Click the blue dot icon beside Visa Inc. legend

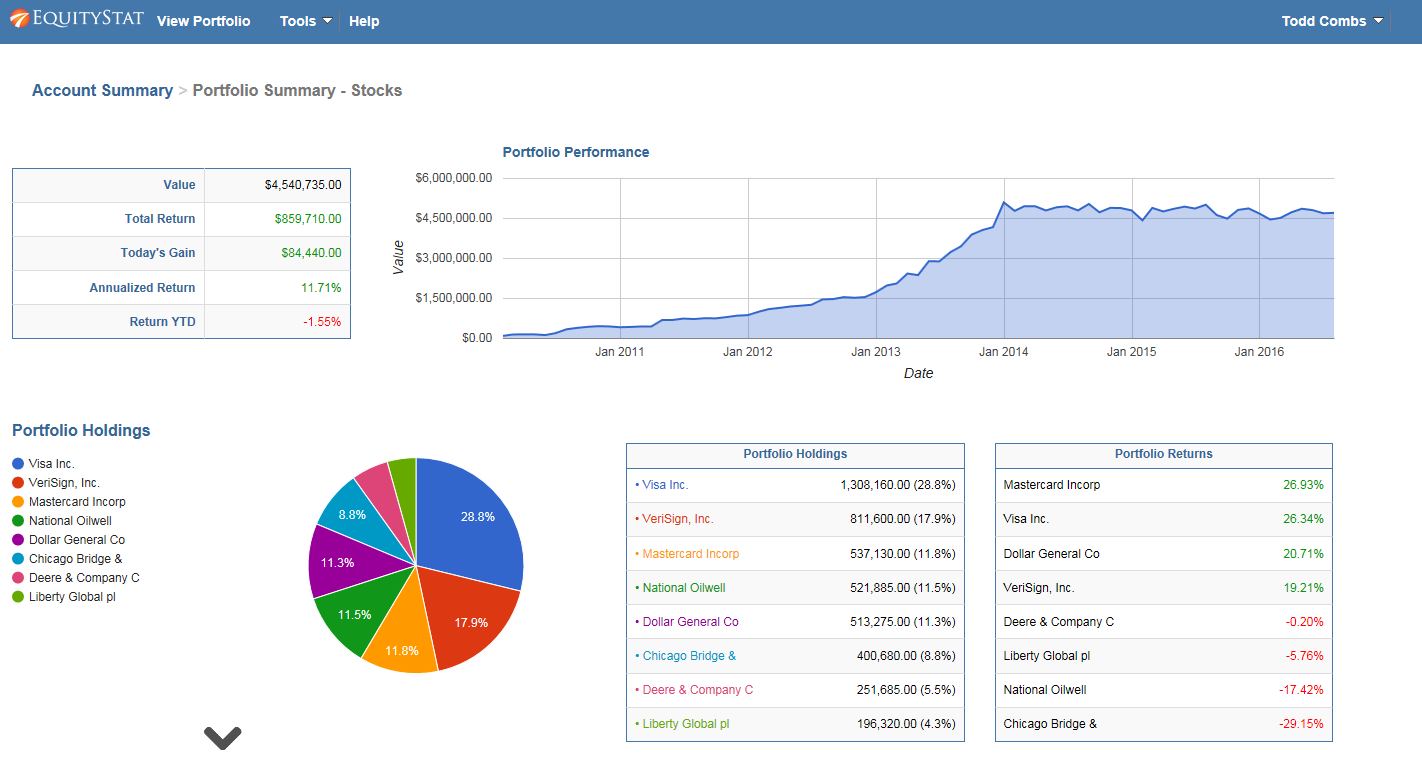click(17, 463)
